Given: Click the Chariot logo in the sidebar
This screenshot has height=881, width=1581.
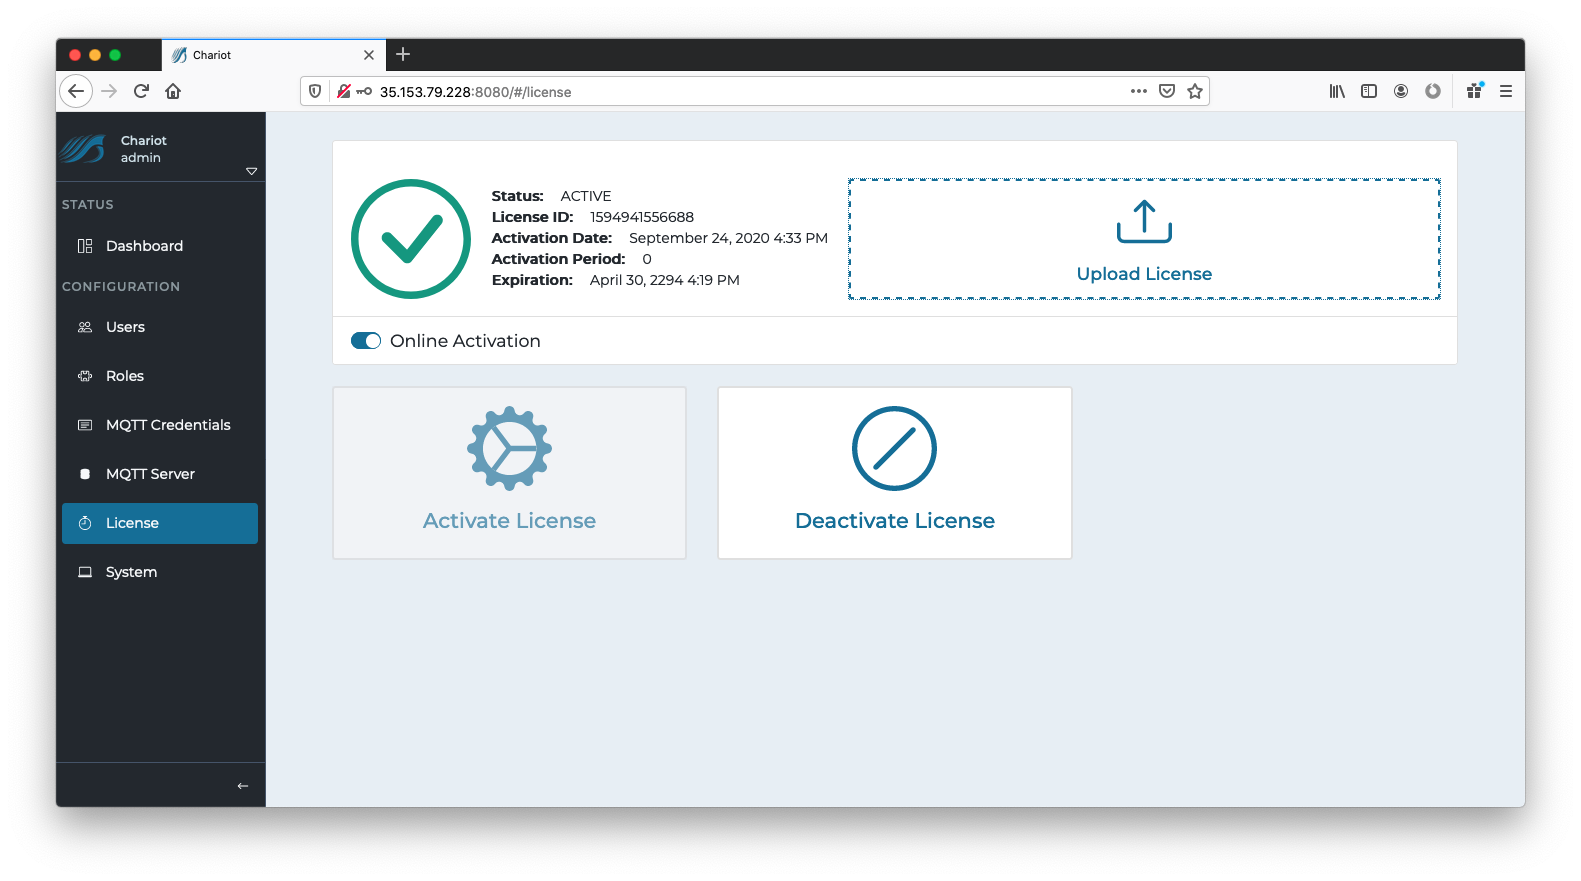Looking at the screenshot, I should 83,149.
